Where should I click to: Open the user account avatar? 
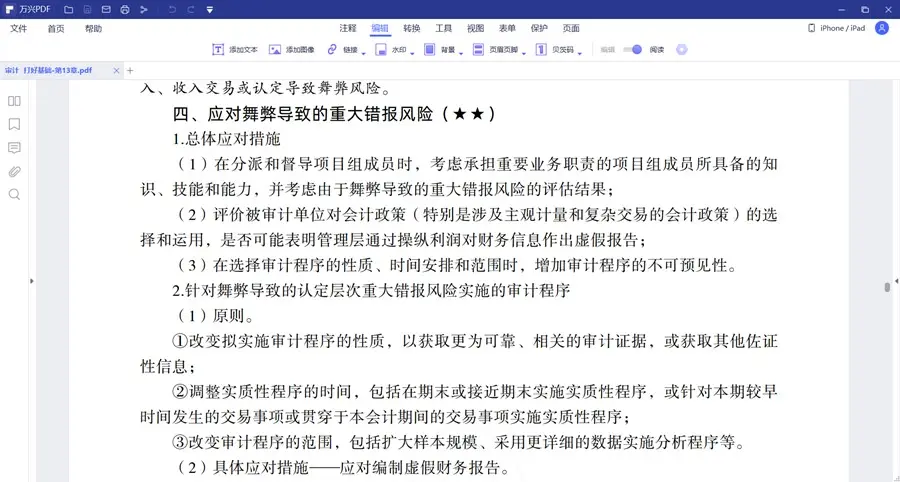[x=882, y=28]
